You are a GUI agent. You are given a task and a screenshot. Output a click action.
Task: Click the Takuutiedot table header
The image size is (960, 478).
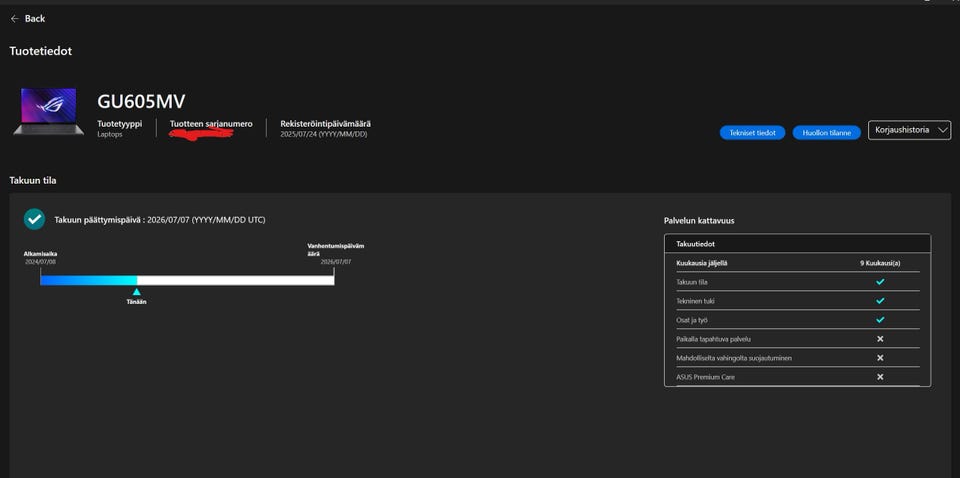(797, 244)
